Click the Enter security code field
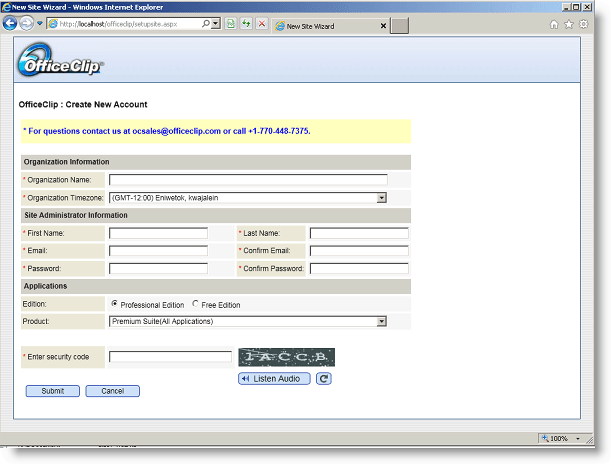Viewport: 611px width, 464px height. [x=170, y=357]
